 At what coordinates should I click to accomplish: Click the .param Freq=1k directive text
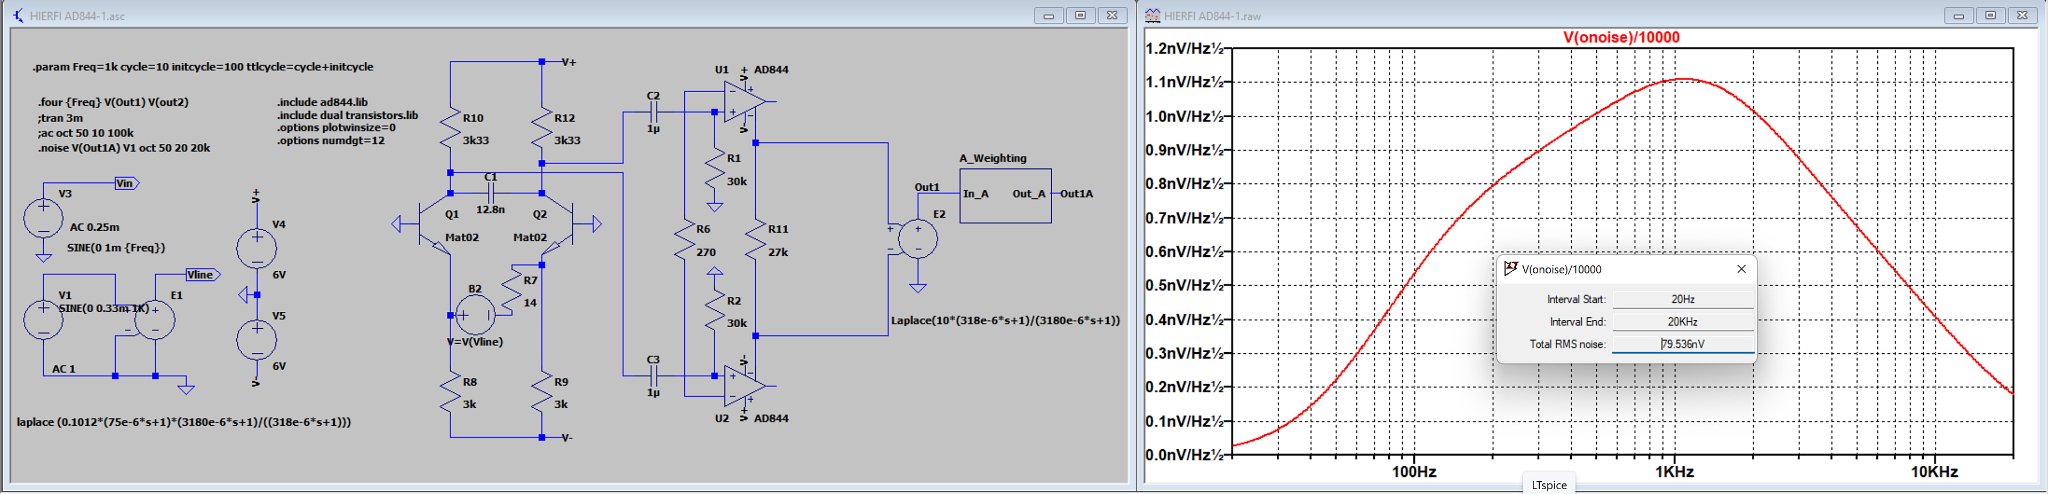point(203,67)
